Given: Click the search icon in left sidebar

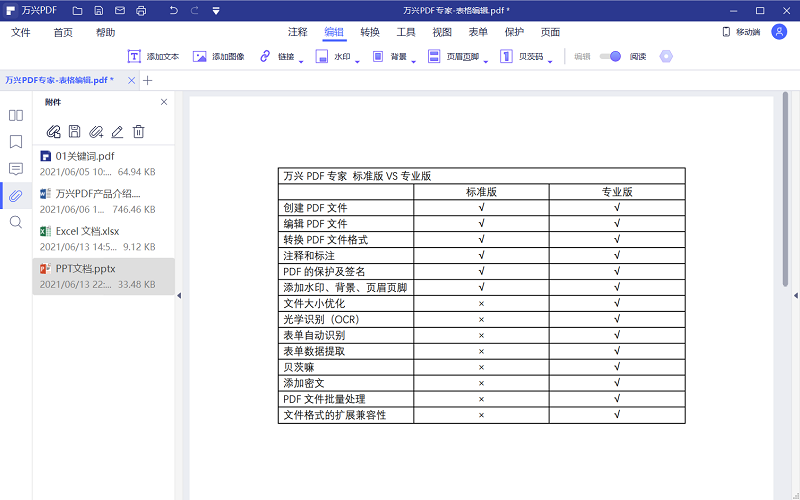Looking at the screenshot, I should 16,222.
